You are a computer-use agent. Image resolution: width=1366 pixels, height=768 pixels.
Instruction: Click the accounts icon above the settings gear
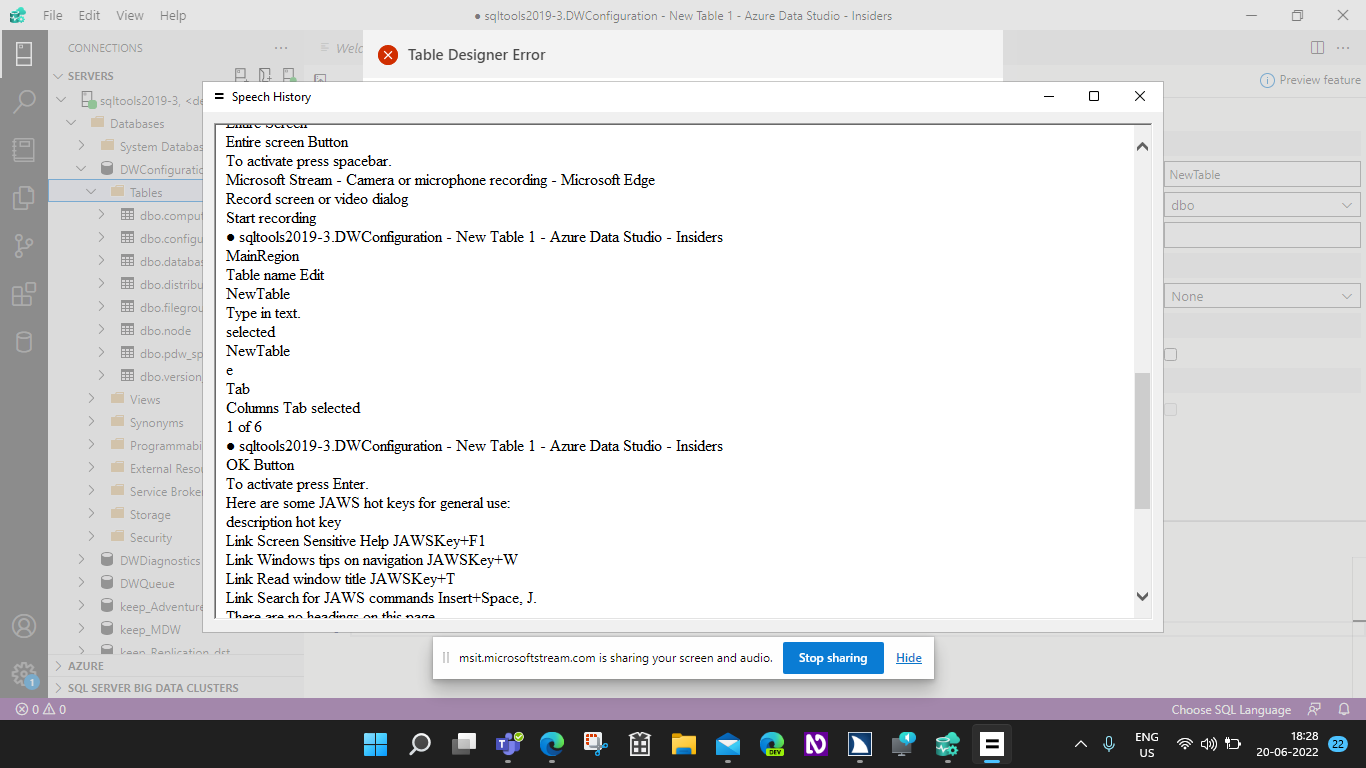coord(22,627)
